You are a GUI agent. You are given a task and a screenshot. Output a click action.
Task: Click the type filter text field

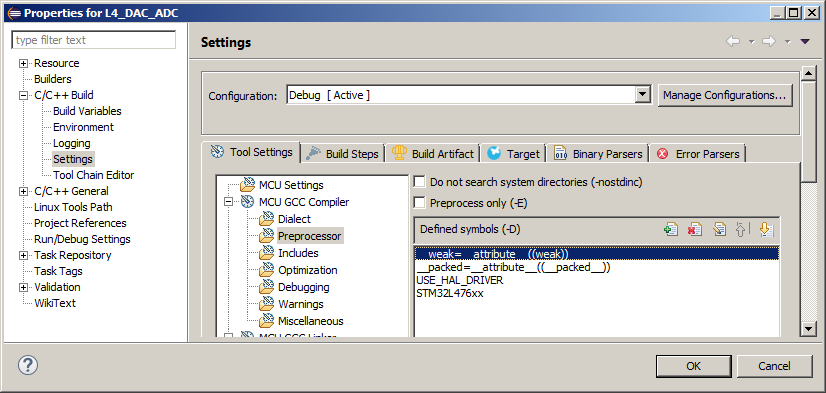click(94, 40)
